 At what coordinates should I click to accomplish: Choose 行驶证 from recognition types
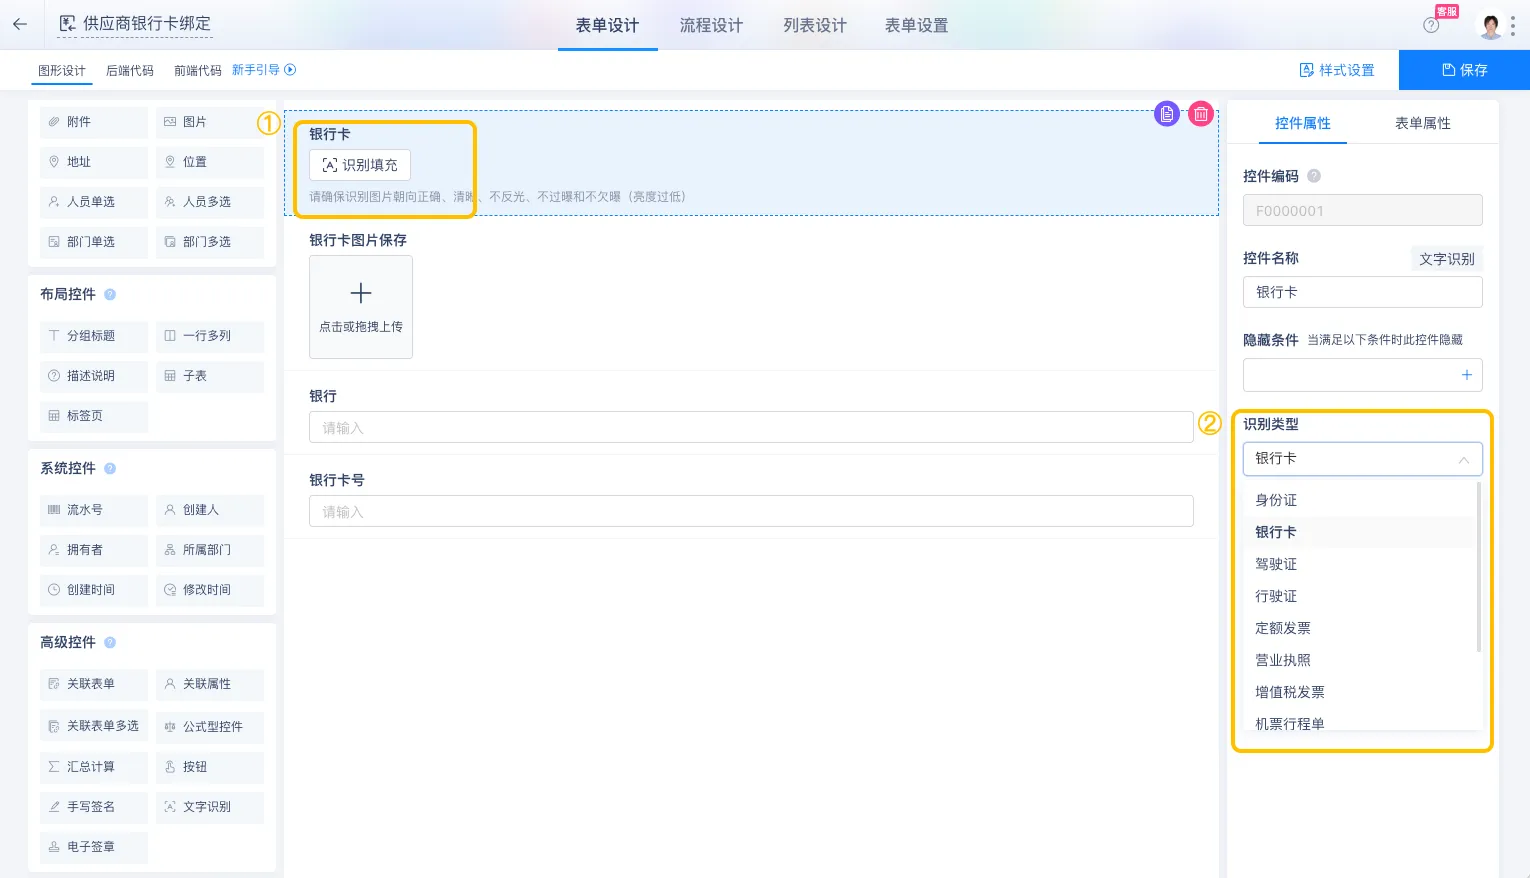coord(1360,596)
